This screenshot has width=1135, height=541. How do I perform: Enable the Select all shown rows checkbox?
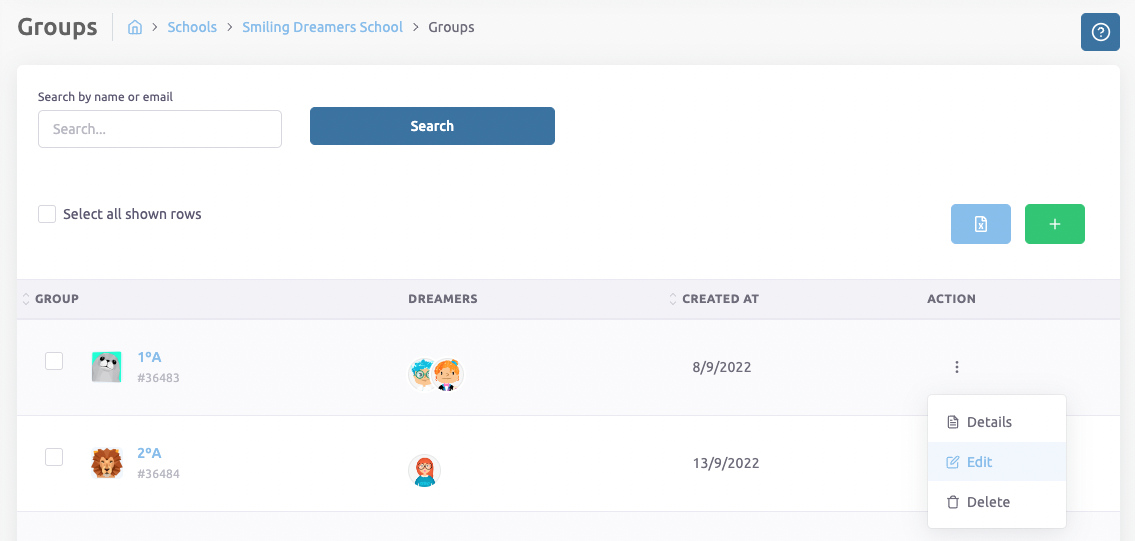(47, 214)
